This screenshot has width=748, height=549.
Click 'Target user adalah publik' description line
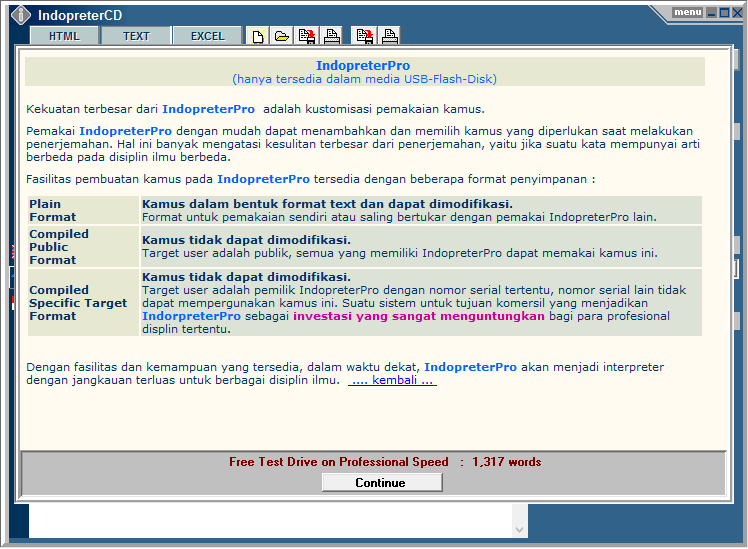point(400,253)
